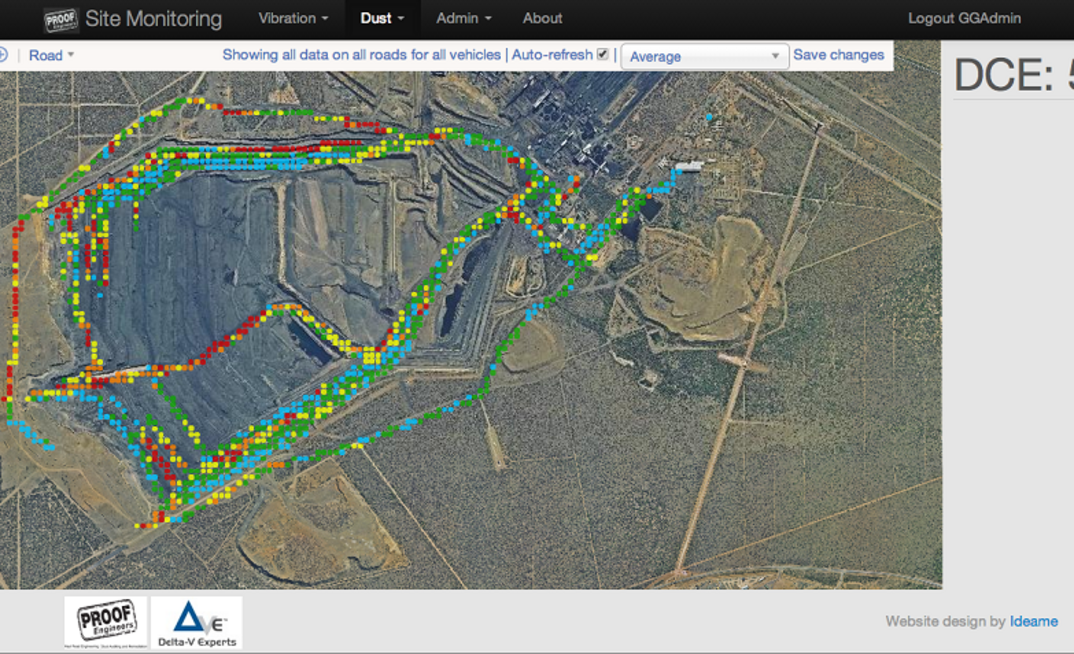
Task: Go to the About page
Action: 542,18
